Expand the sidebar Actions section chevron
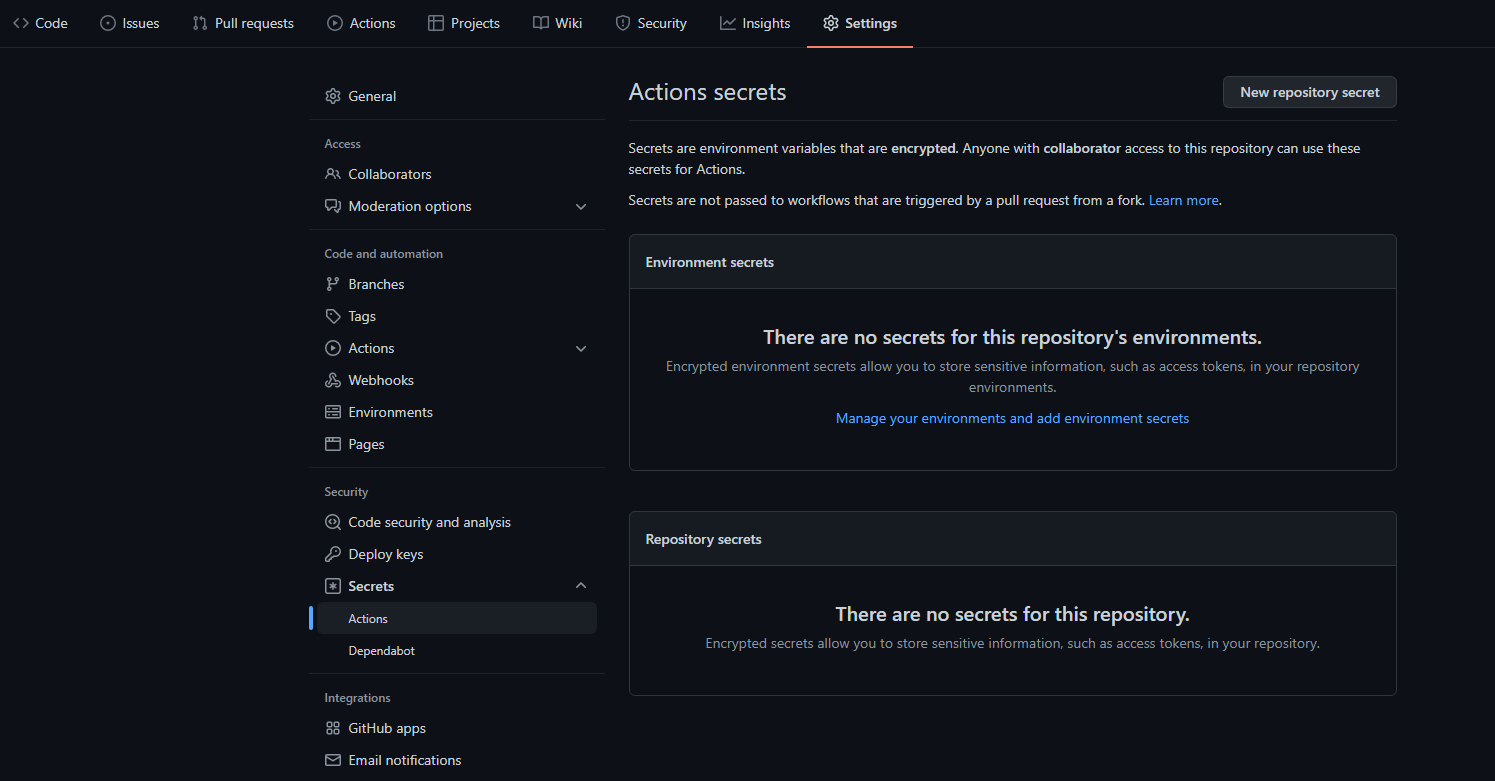The height and width of the screenshot is (781, 1495). [581, 348]
